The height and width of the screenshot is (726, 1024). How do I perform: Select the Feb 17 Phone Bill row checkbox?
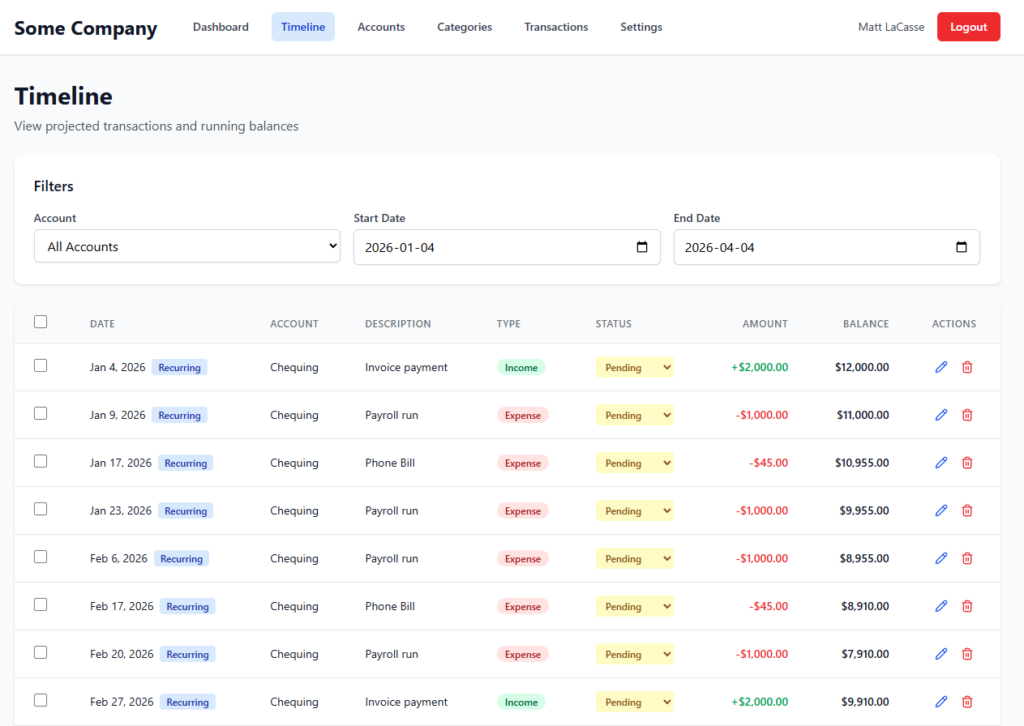(41, 605)
